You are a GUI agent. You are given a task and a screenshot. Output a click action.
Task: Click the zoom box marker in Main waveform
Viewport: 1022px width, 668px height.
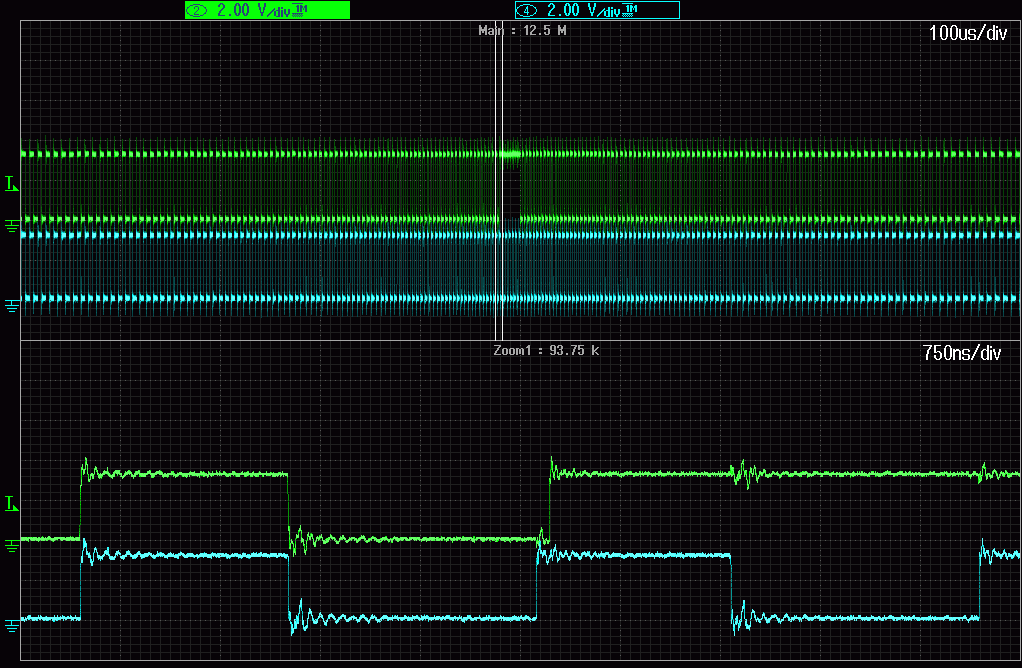pyautogui.click(x=499, y=180)
